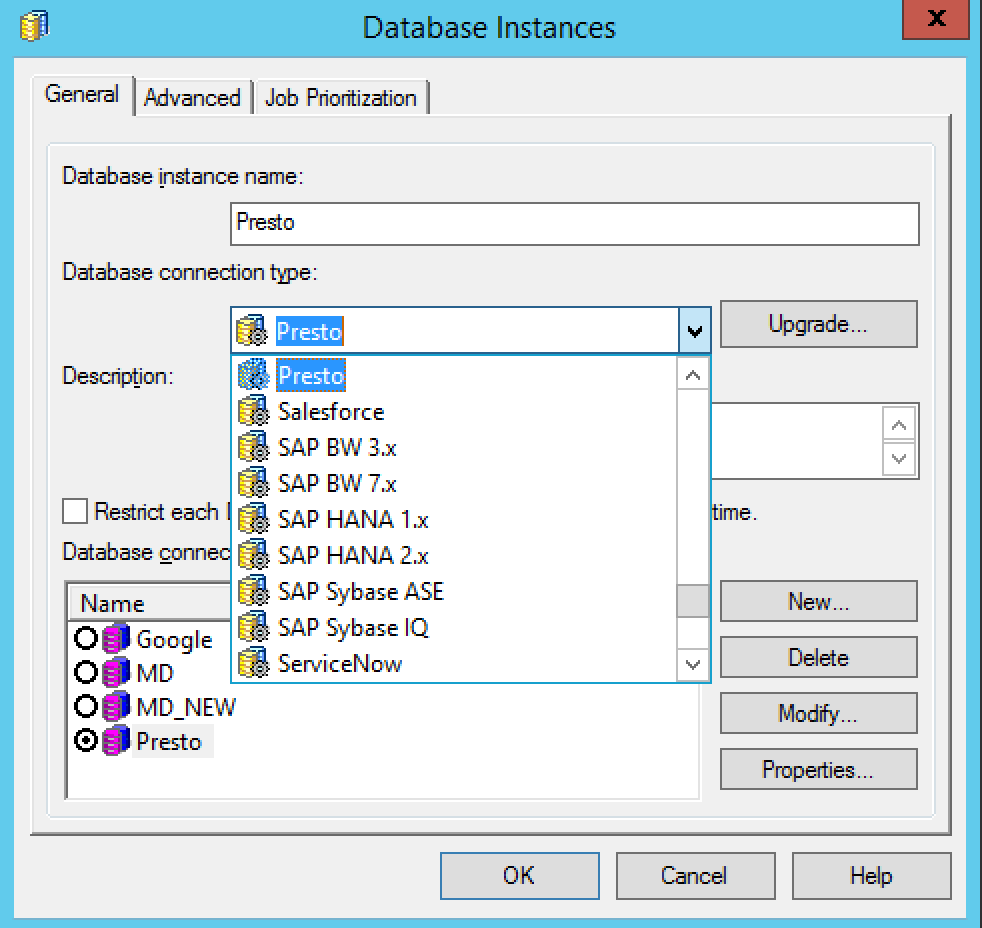Click the Google connection icon
The image size is (982, 928).
point(117,640)
